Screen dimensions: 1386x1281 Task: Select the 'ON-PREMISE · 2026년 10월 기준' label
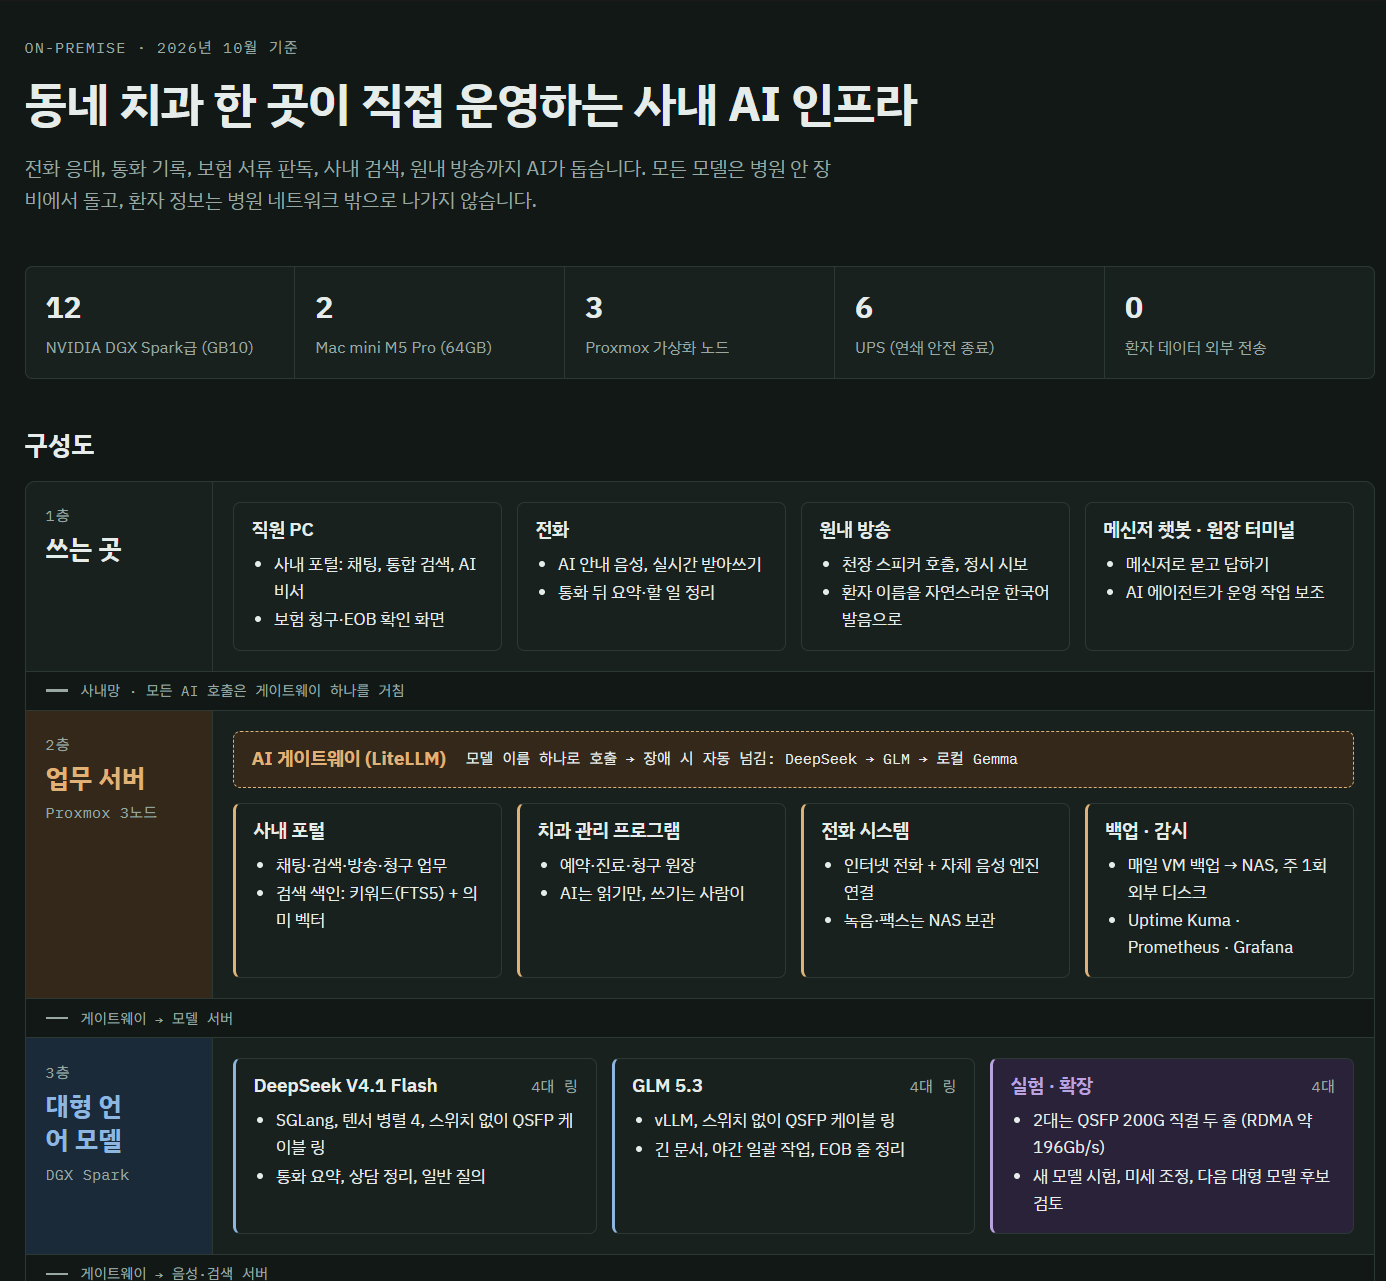click(x=161, y=48)
